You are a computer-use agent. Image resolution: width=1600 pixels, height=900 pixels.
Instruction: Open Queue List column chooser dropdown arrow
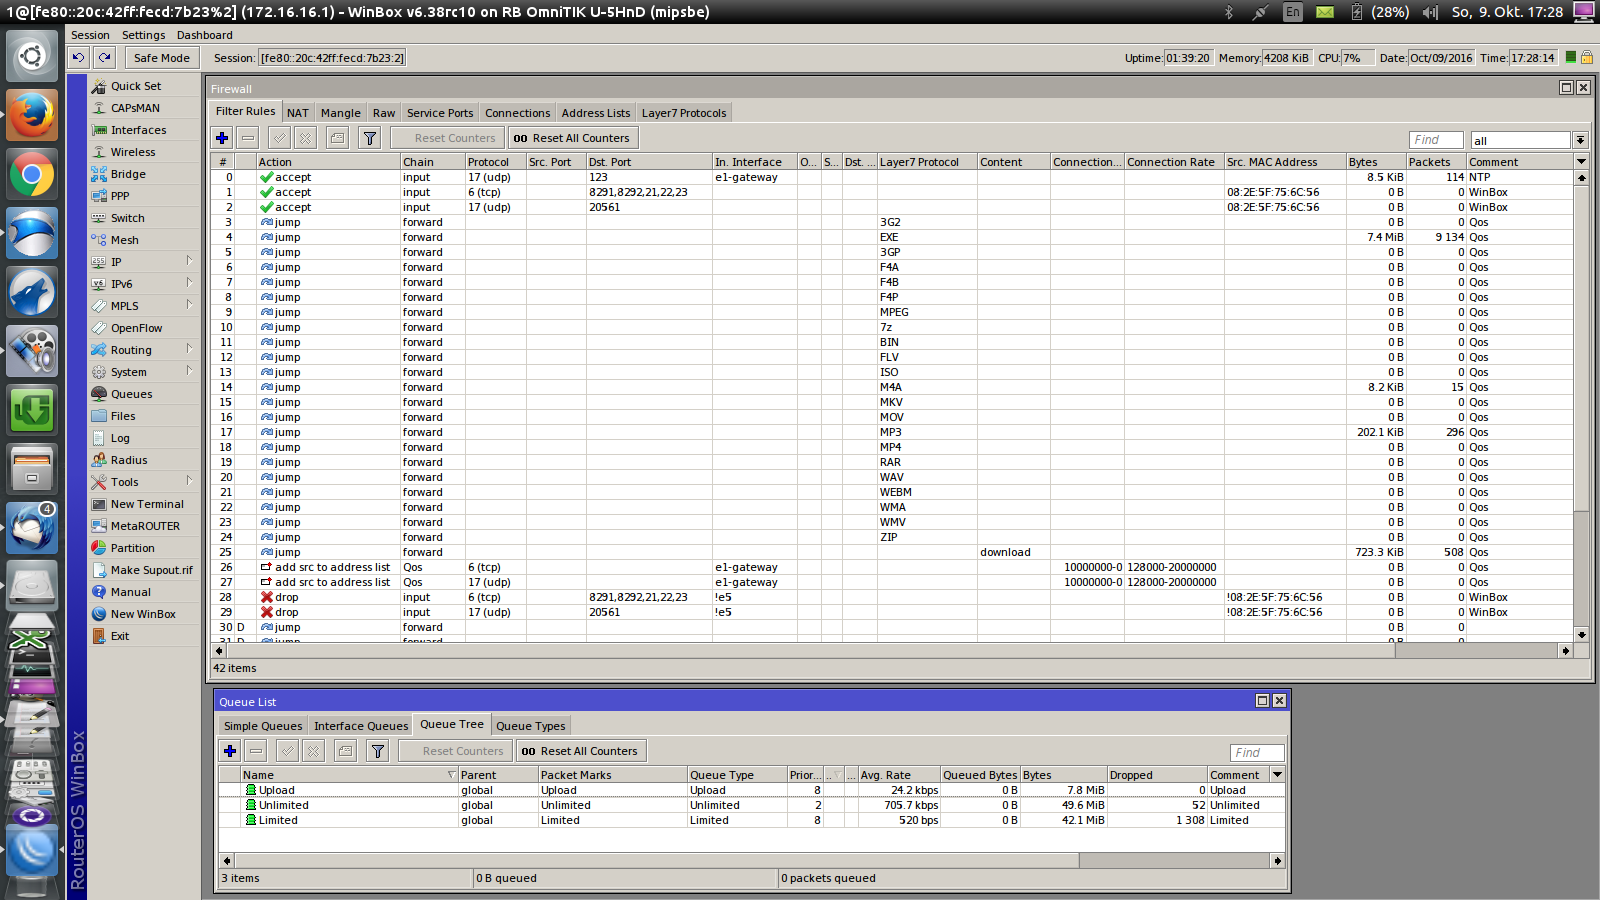coord(1277,775)
